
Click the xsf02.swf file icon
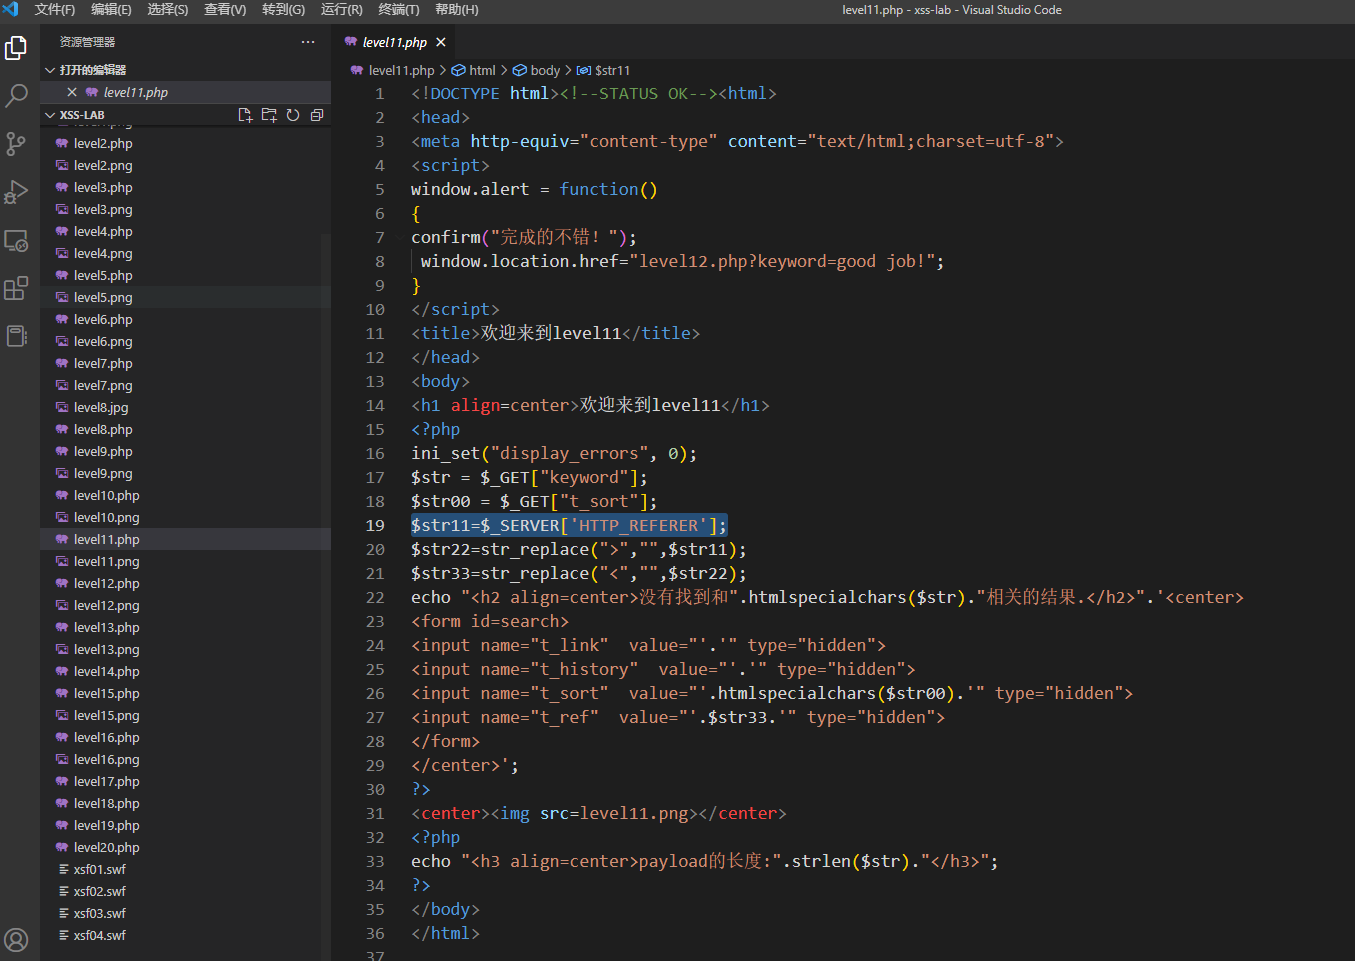63,891
